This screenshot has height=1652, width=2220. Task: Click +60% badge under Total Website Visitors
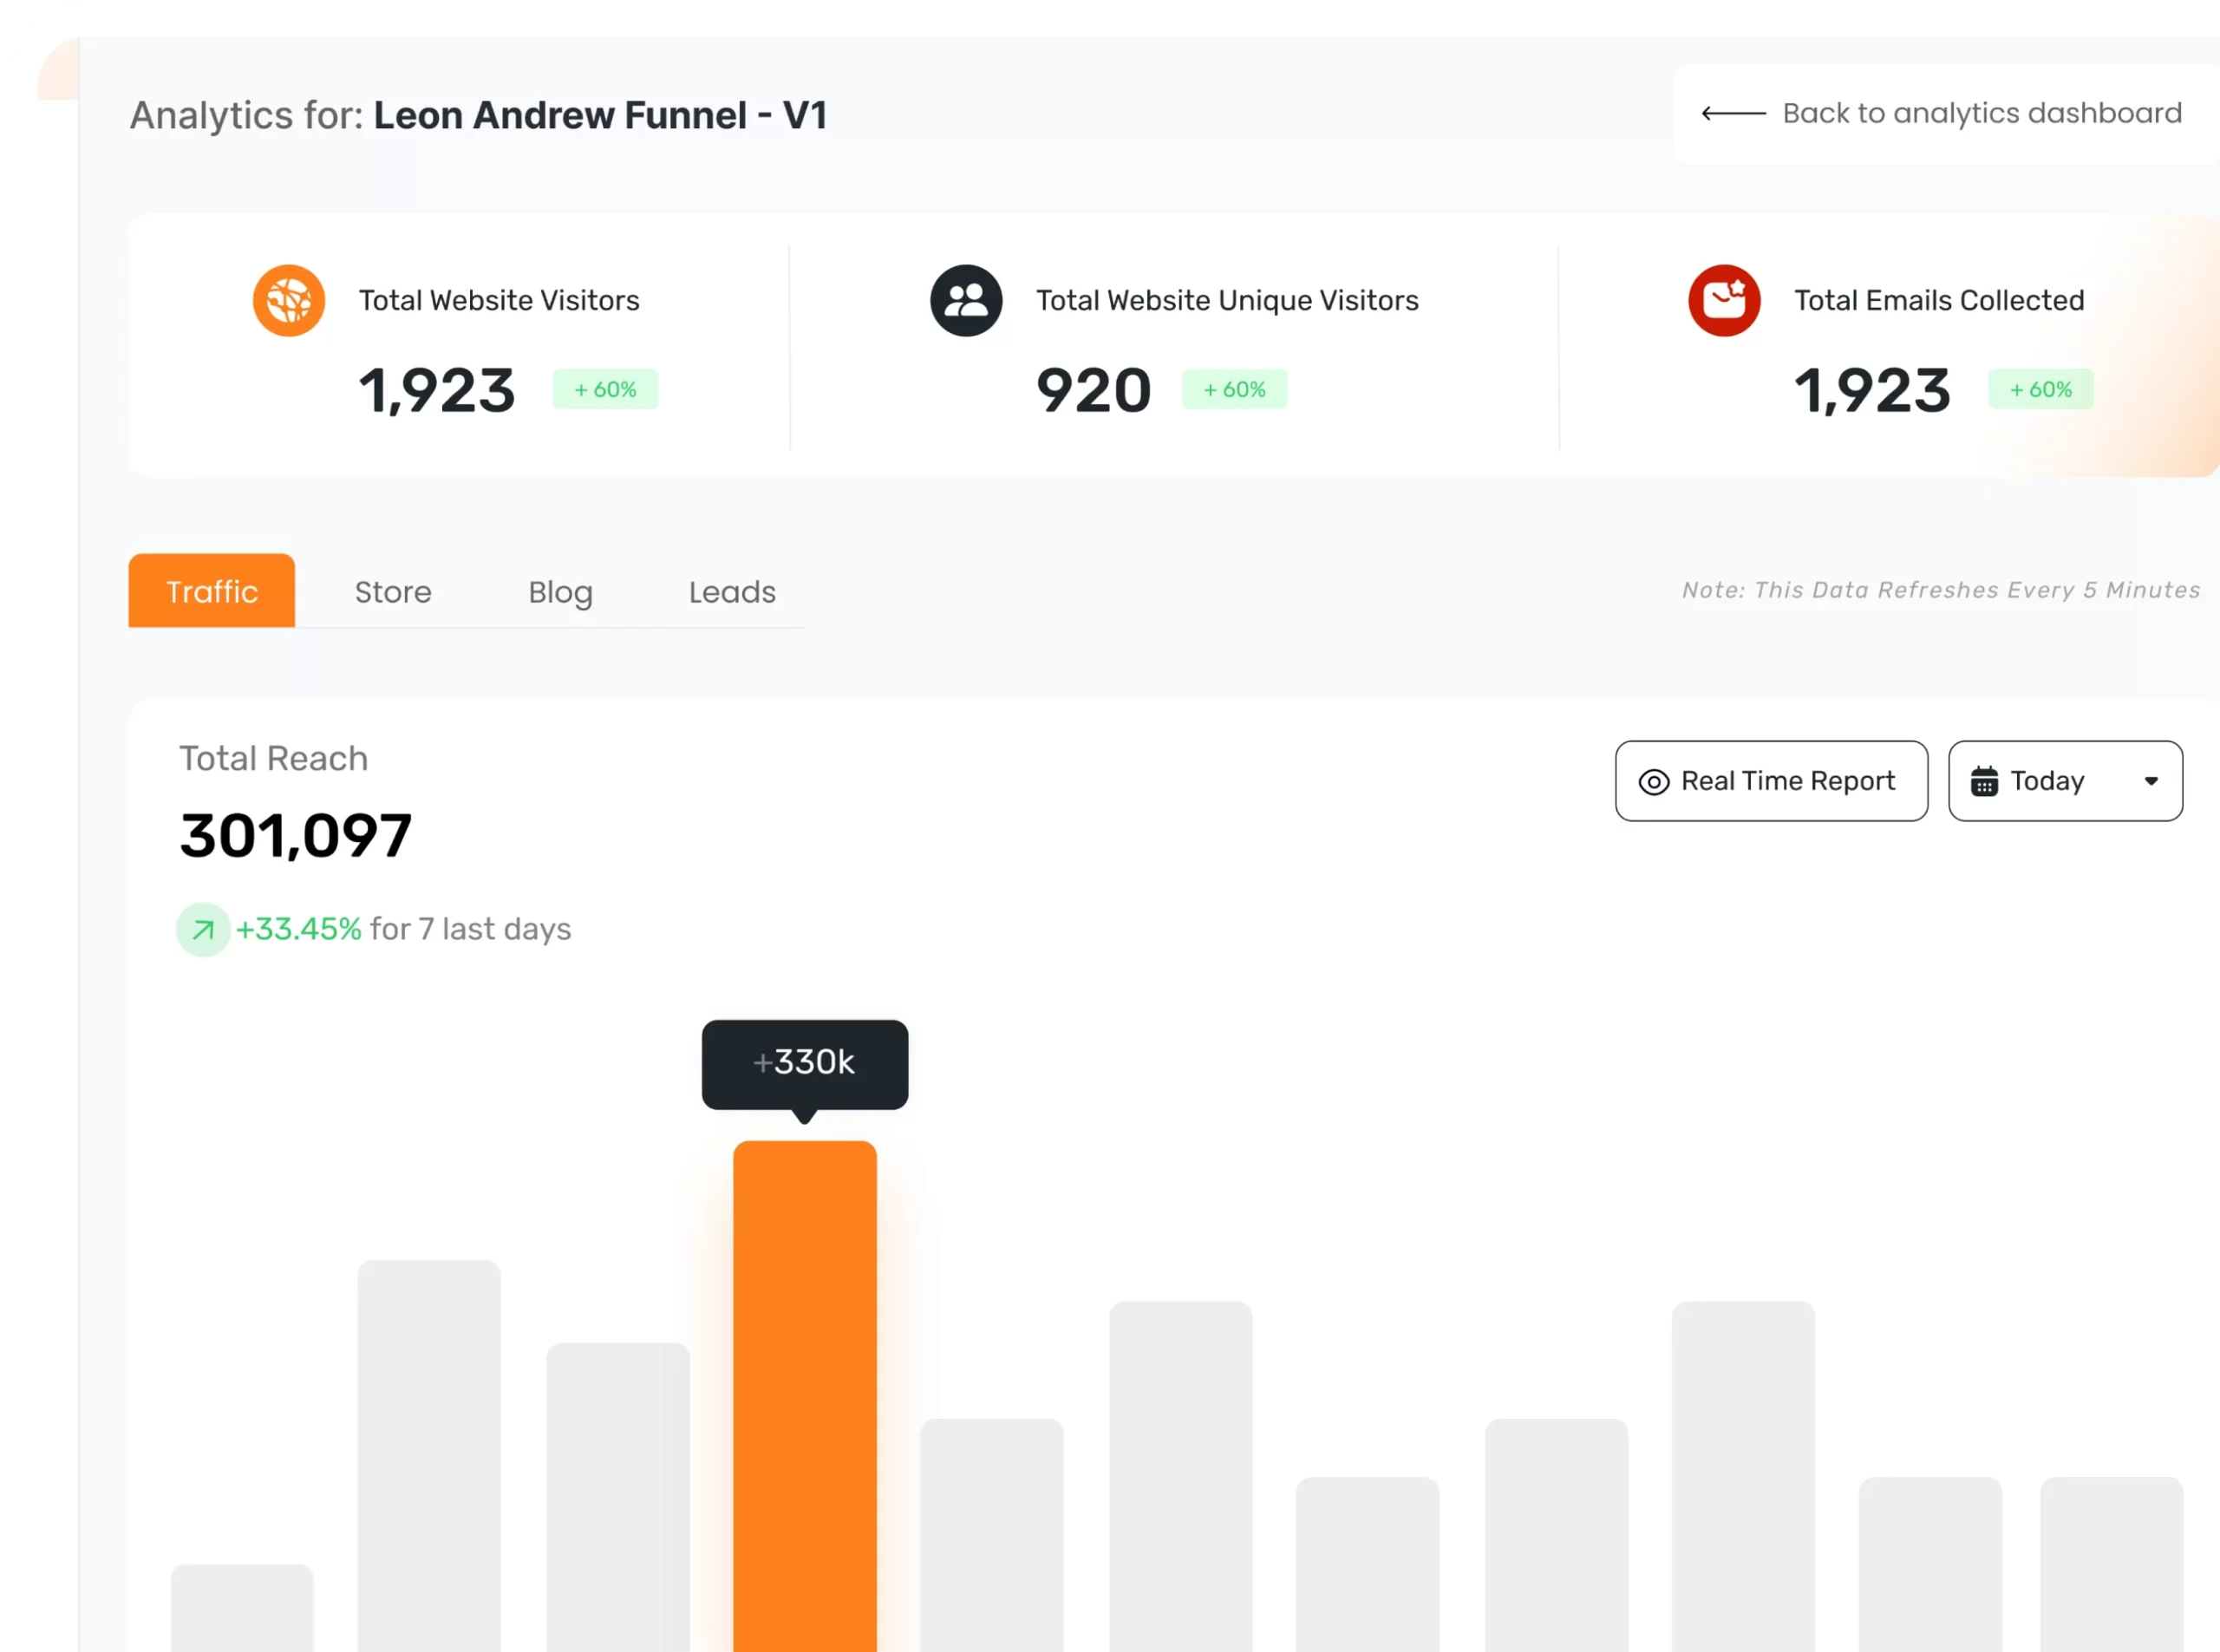[605, 389]
